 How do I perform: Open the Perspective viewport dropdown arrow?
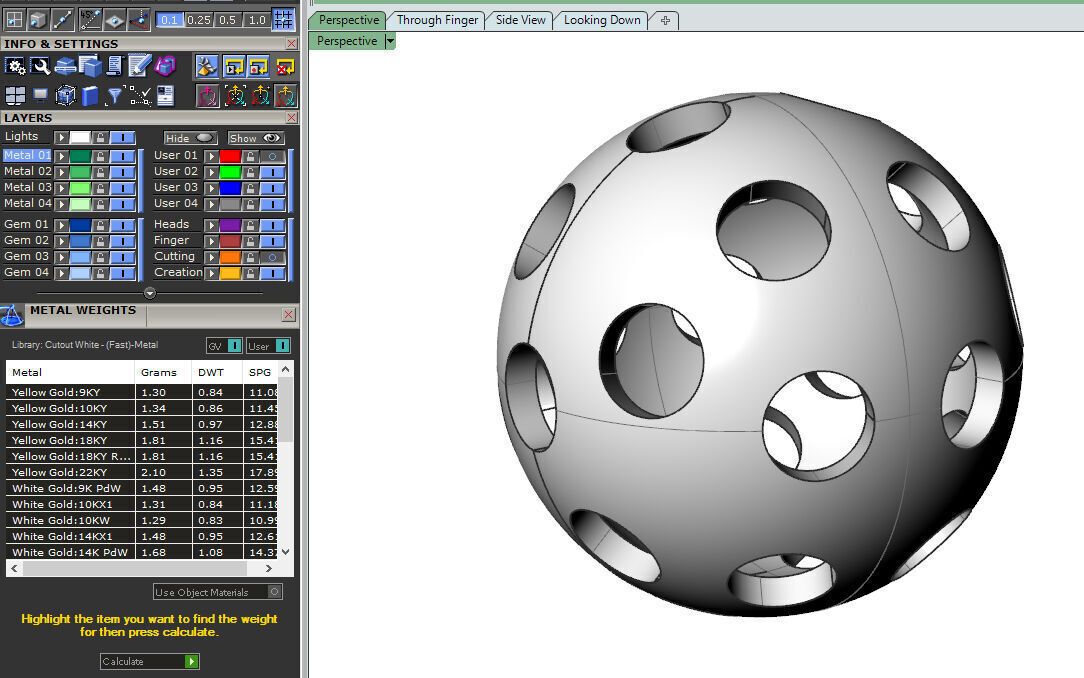[x=390, y=41]
